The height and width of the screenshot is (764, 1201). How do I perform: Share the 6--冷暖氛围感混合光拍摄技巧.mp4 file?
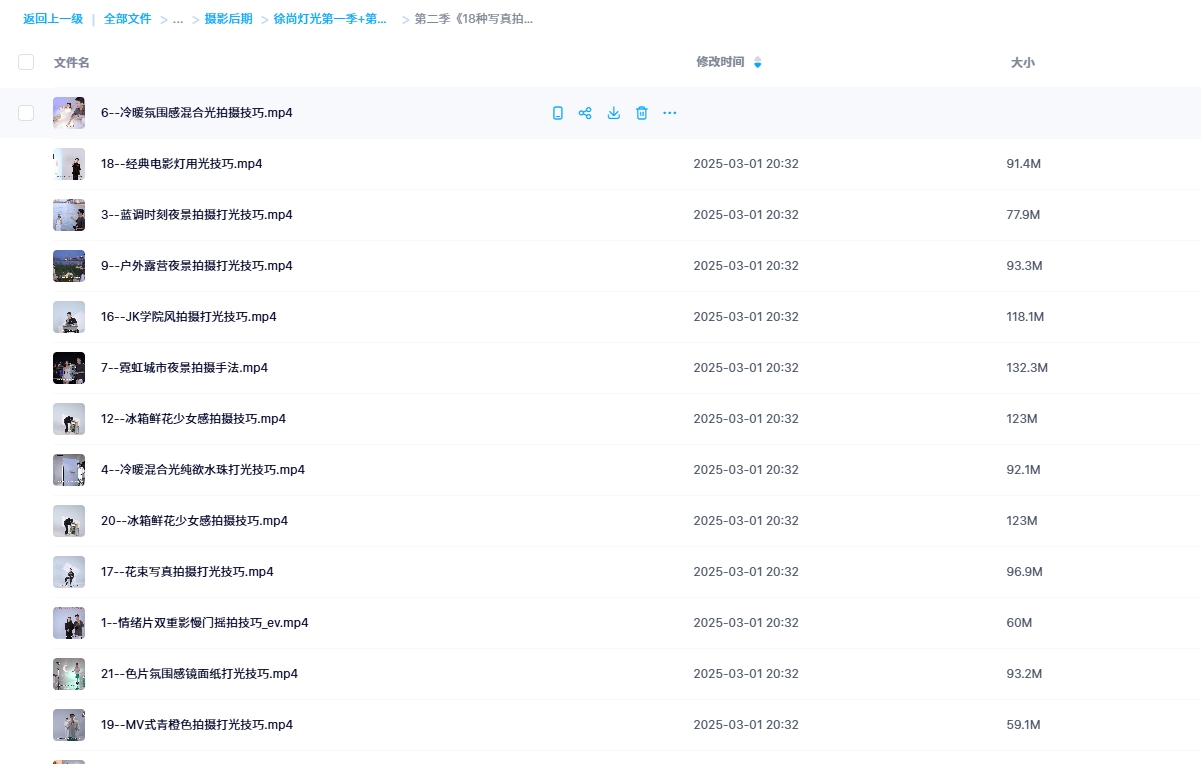click(x=586, y=113)
